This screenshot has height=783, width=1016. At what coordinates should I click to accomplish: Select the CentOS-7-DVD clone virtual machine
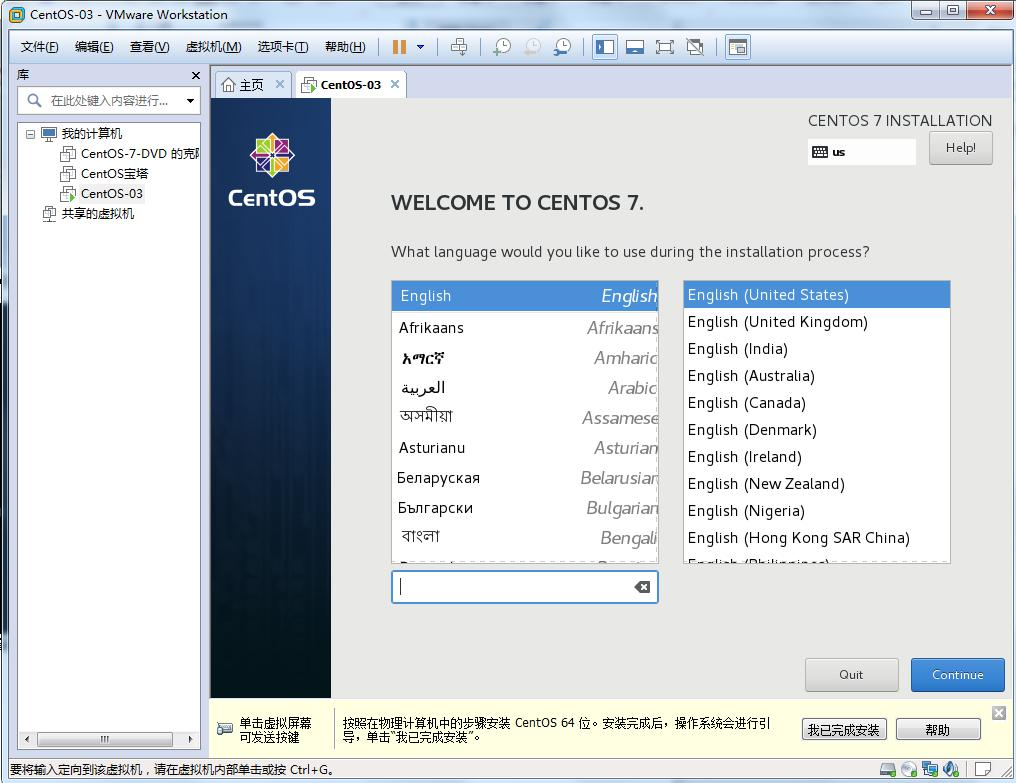coord(139,154)
